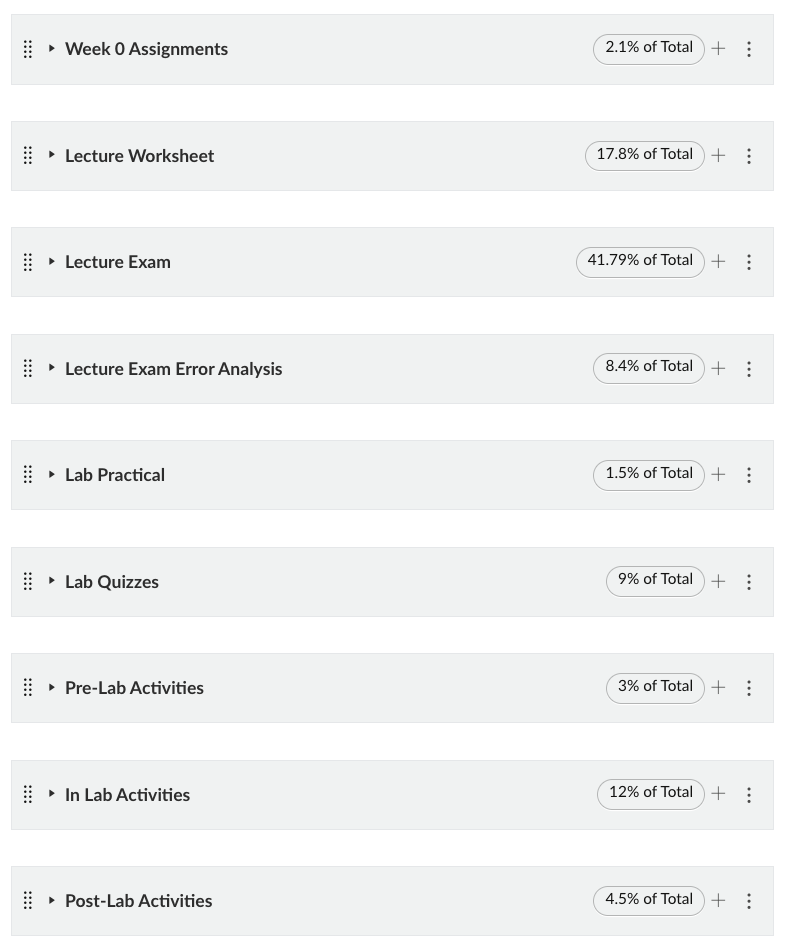The height and width of the screenshot is (950, 789).
Task: Expand the Lecture Worksheet group
Action: [52, 156]
